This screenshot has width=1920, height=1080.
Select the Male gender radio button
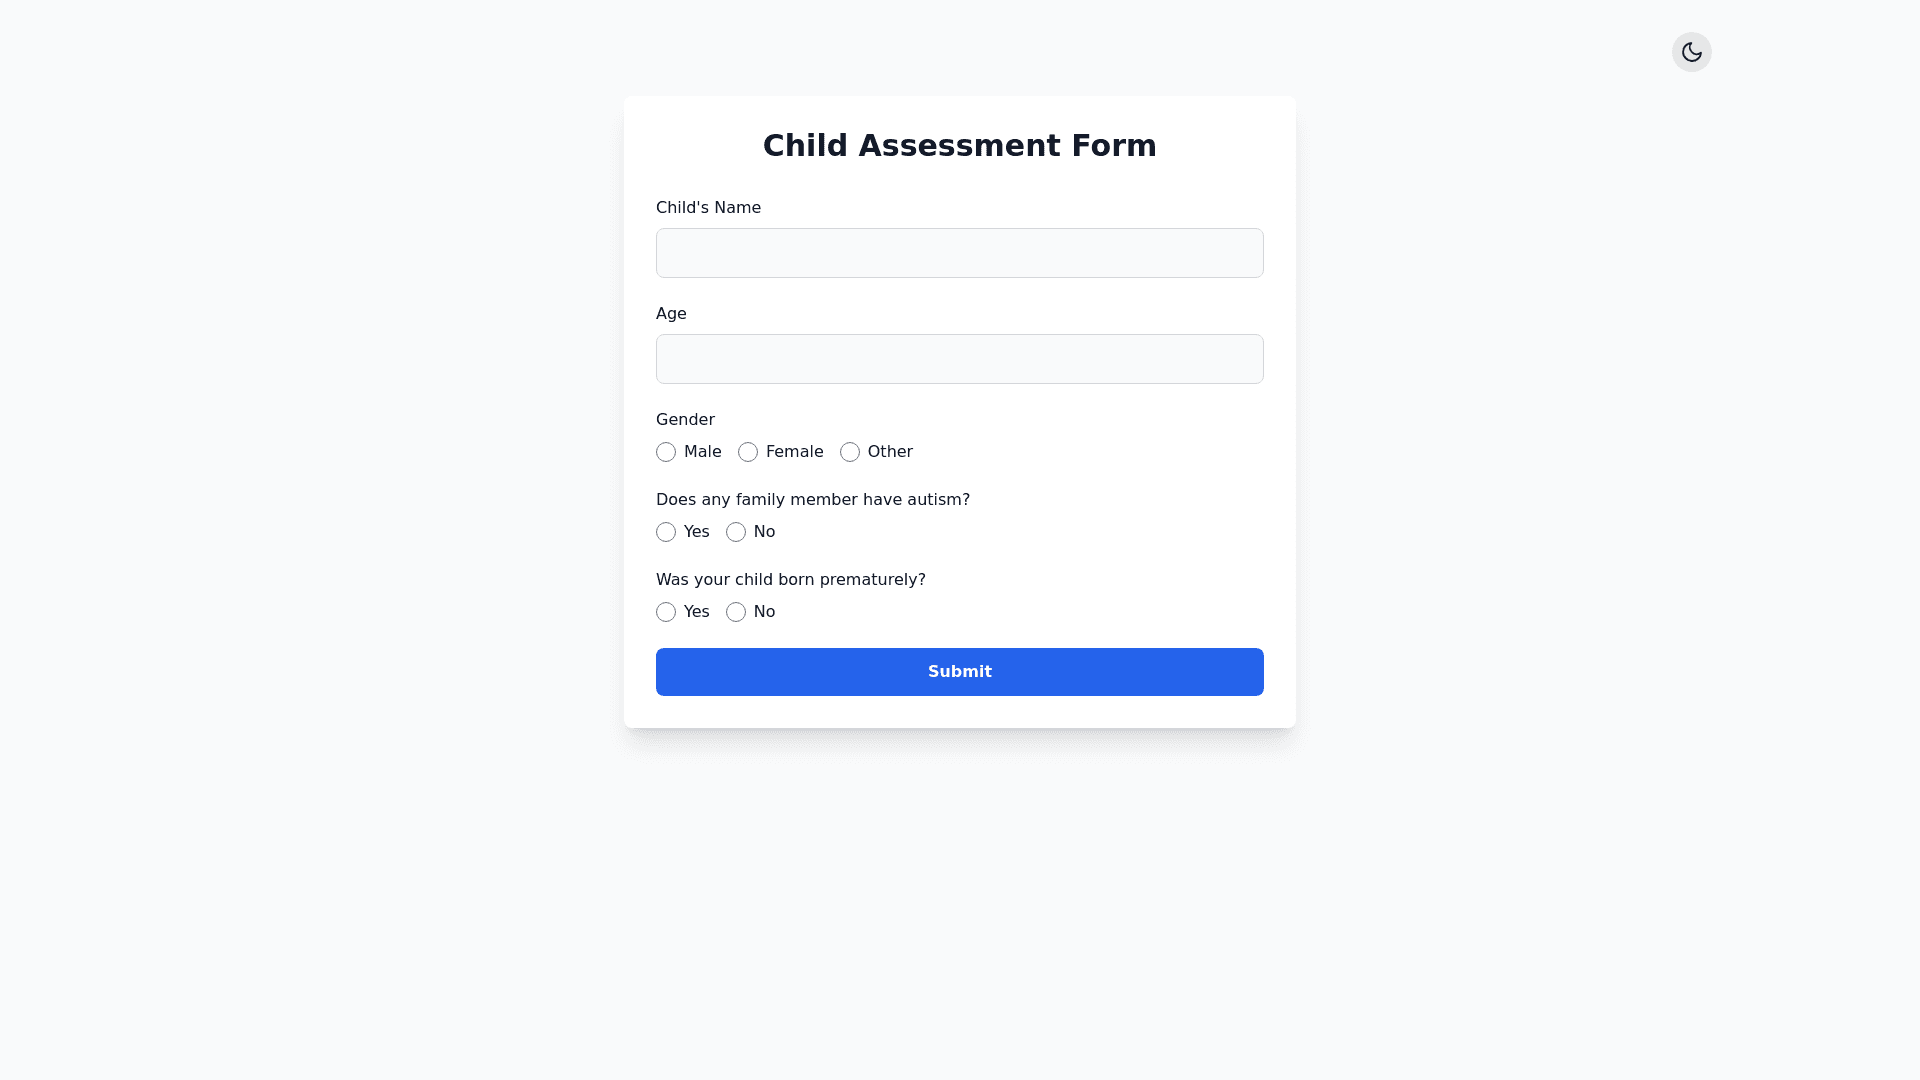pos(666,452)
